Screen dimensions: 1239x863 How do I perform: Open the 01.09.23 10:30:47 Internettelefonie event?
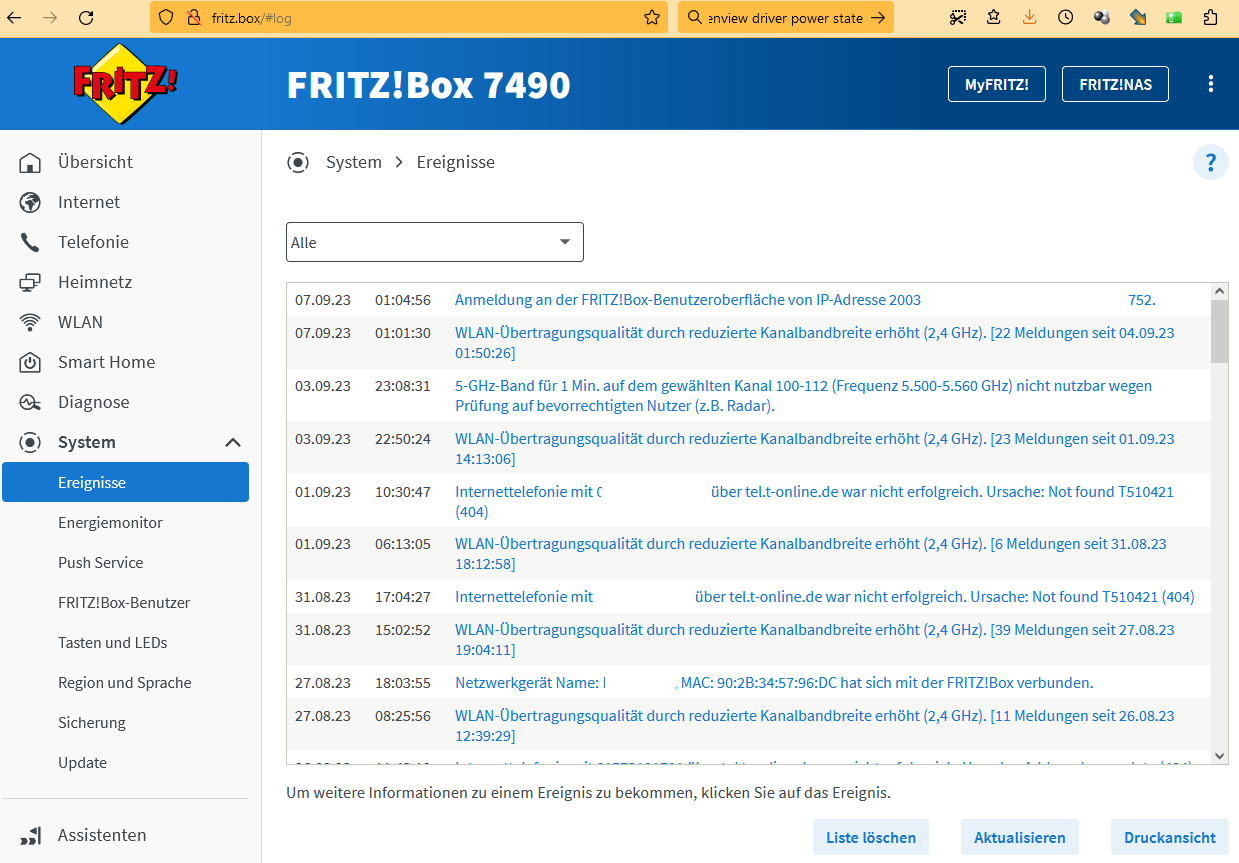[x=748, y=502]
